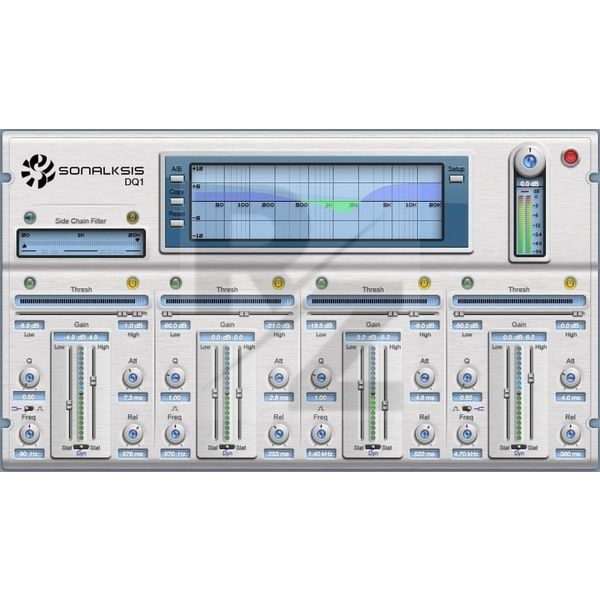Image resolution: width=600 pixels, height=600 pixels.
Task: Click the Freq knob showing 4.70 kHz
Action: click(x=467, y=434)
